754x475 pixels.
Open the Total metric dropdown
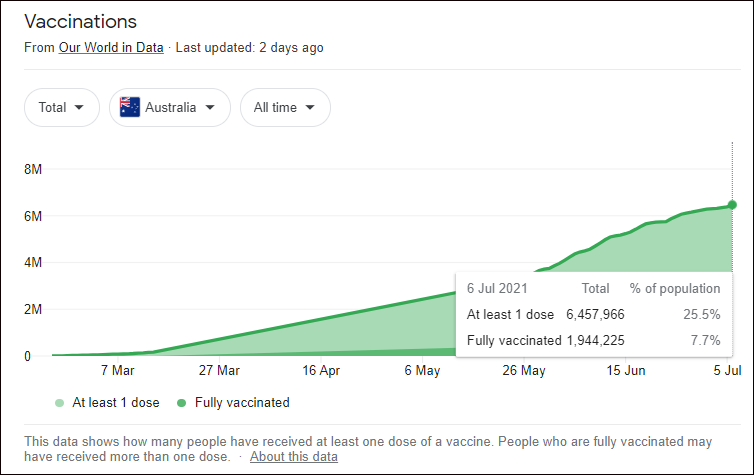[x=61, y=108]
